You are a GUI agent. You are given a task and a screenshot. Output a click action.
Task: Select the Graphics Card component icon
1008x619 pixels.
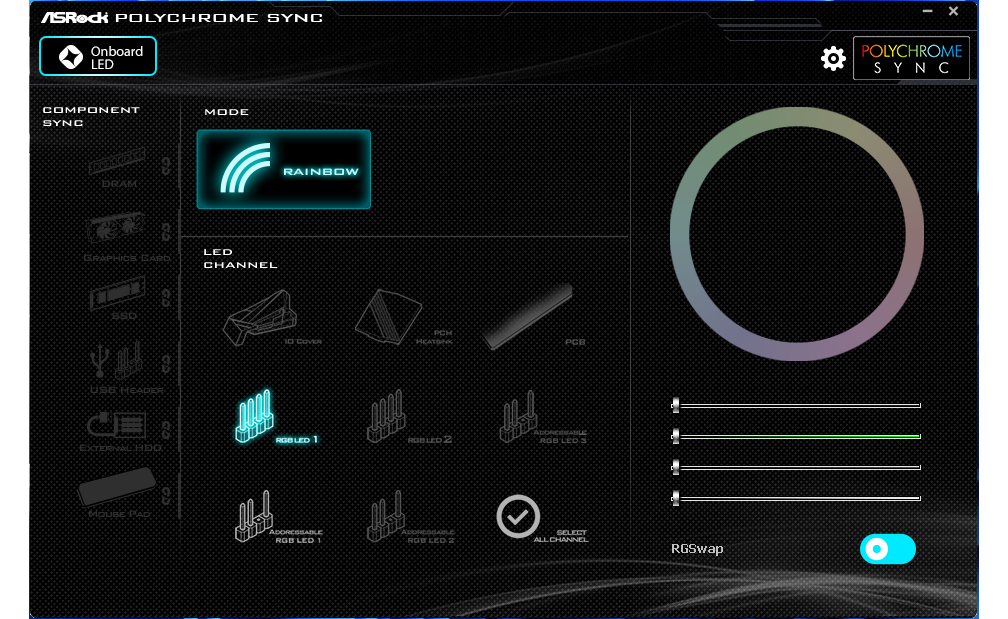point(116,228)
